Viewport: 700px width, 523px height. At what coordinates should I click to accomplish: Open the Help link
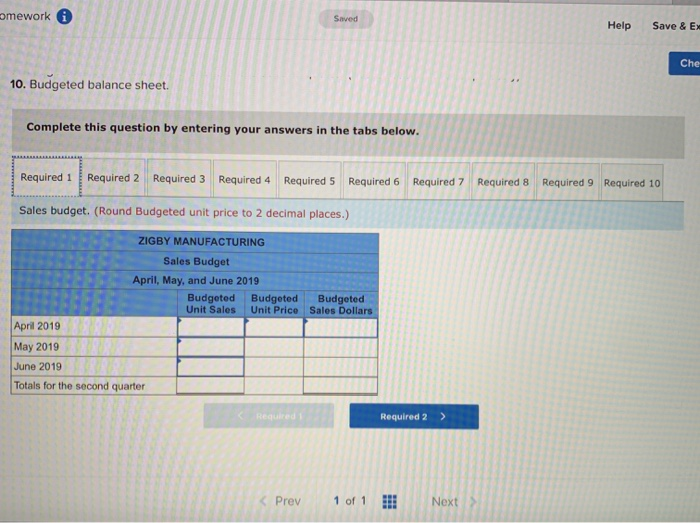[x=619, y=25]
